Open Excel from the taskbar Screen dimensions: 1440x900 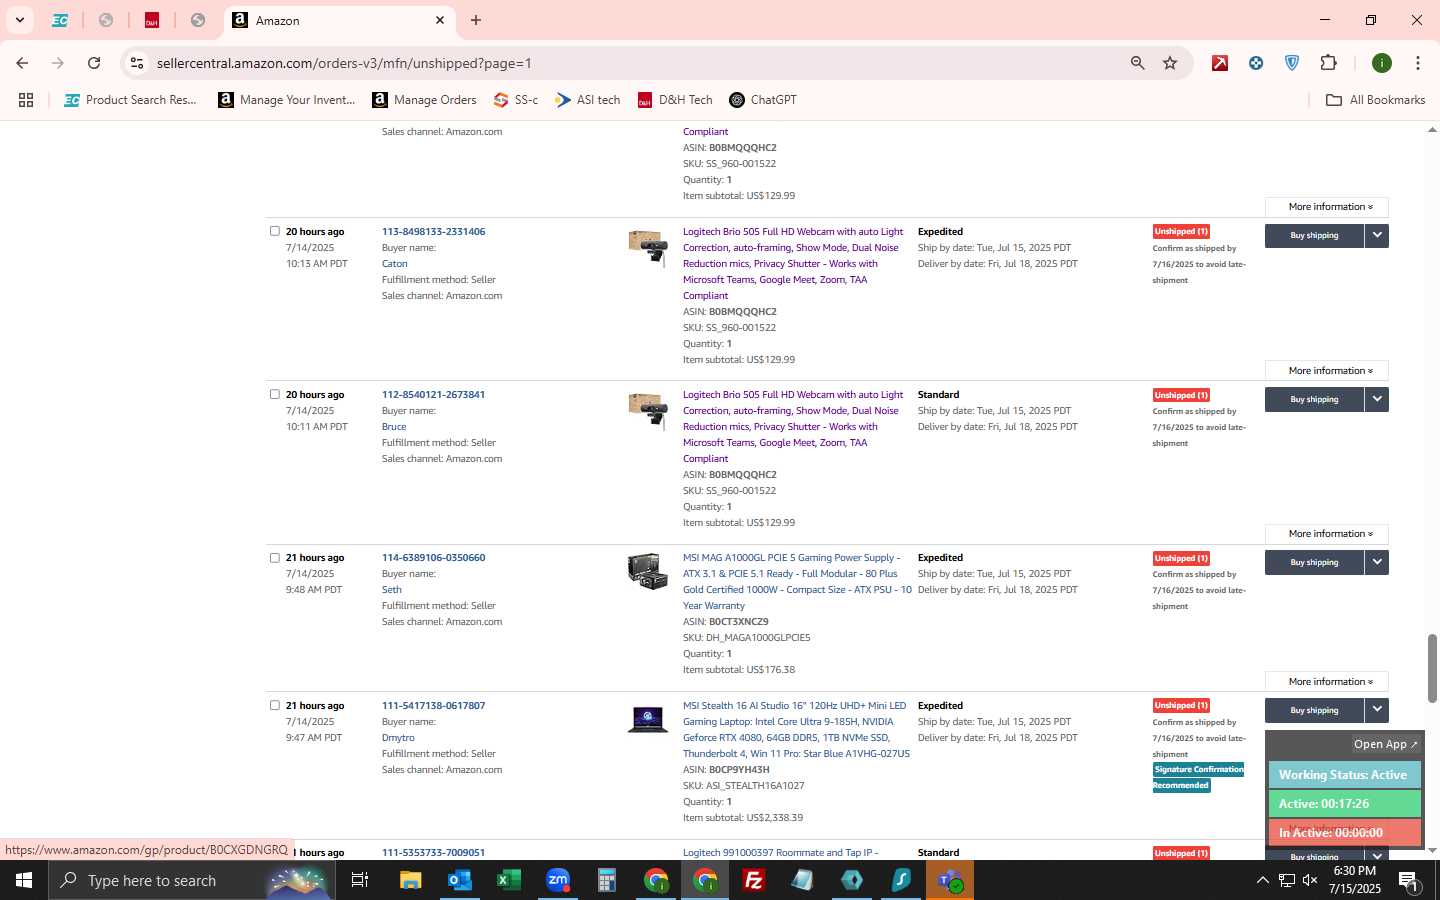pos(508,880)
